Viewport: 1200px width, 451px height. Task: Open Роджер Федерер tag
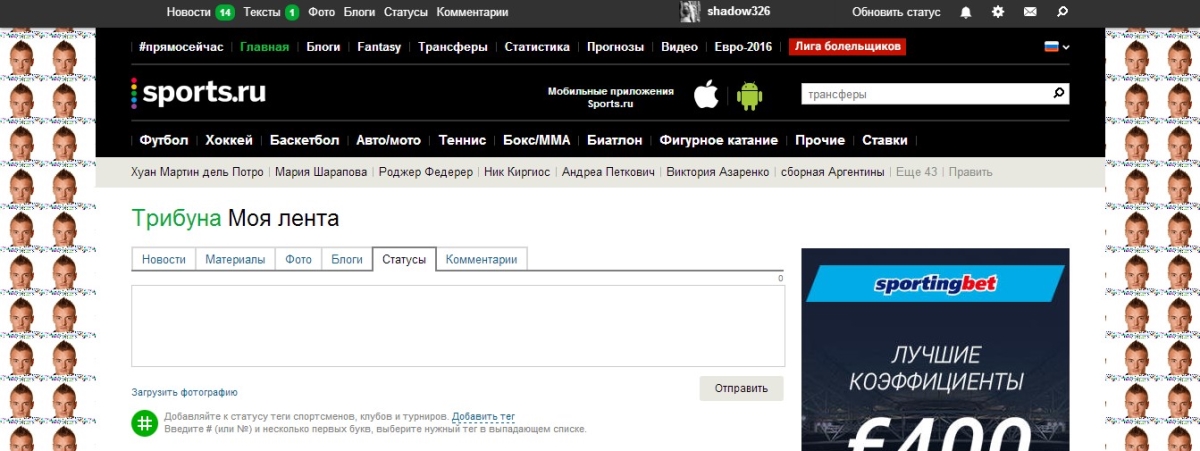coord(426,172)
